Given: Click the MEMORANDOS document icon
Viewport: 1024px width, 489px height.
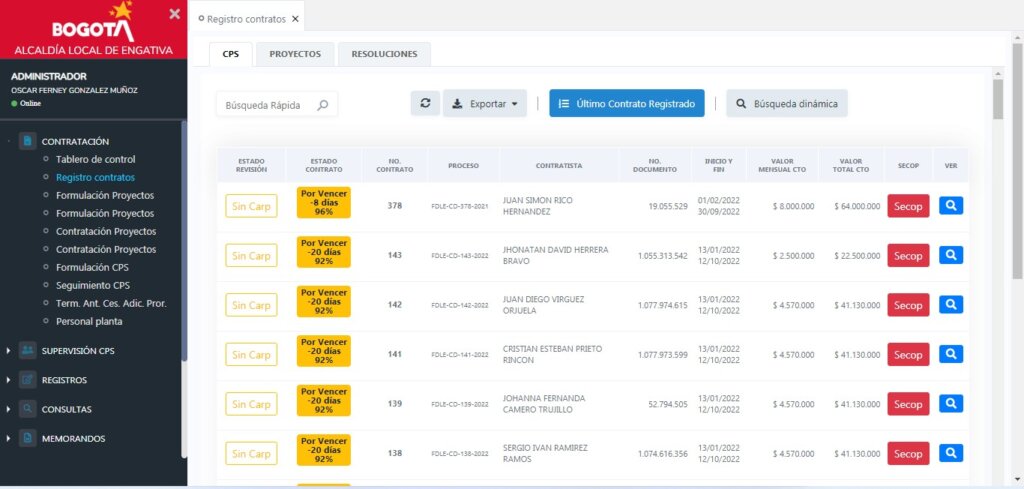Looking at the screenshot, I should (27, 439).
